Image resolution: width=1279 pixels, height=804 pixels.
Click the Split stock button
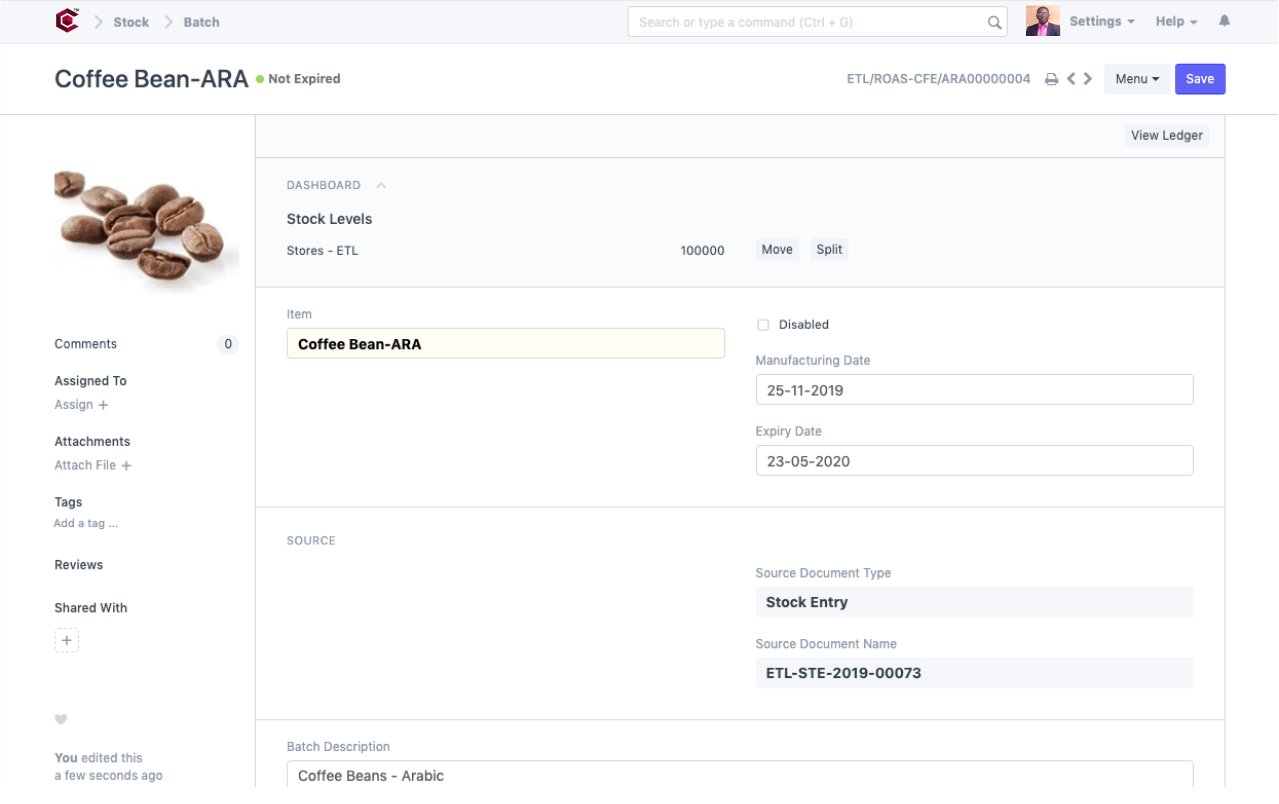828,249
